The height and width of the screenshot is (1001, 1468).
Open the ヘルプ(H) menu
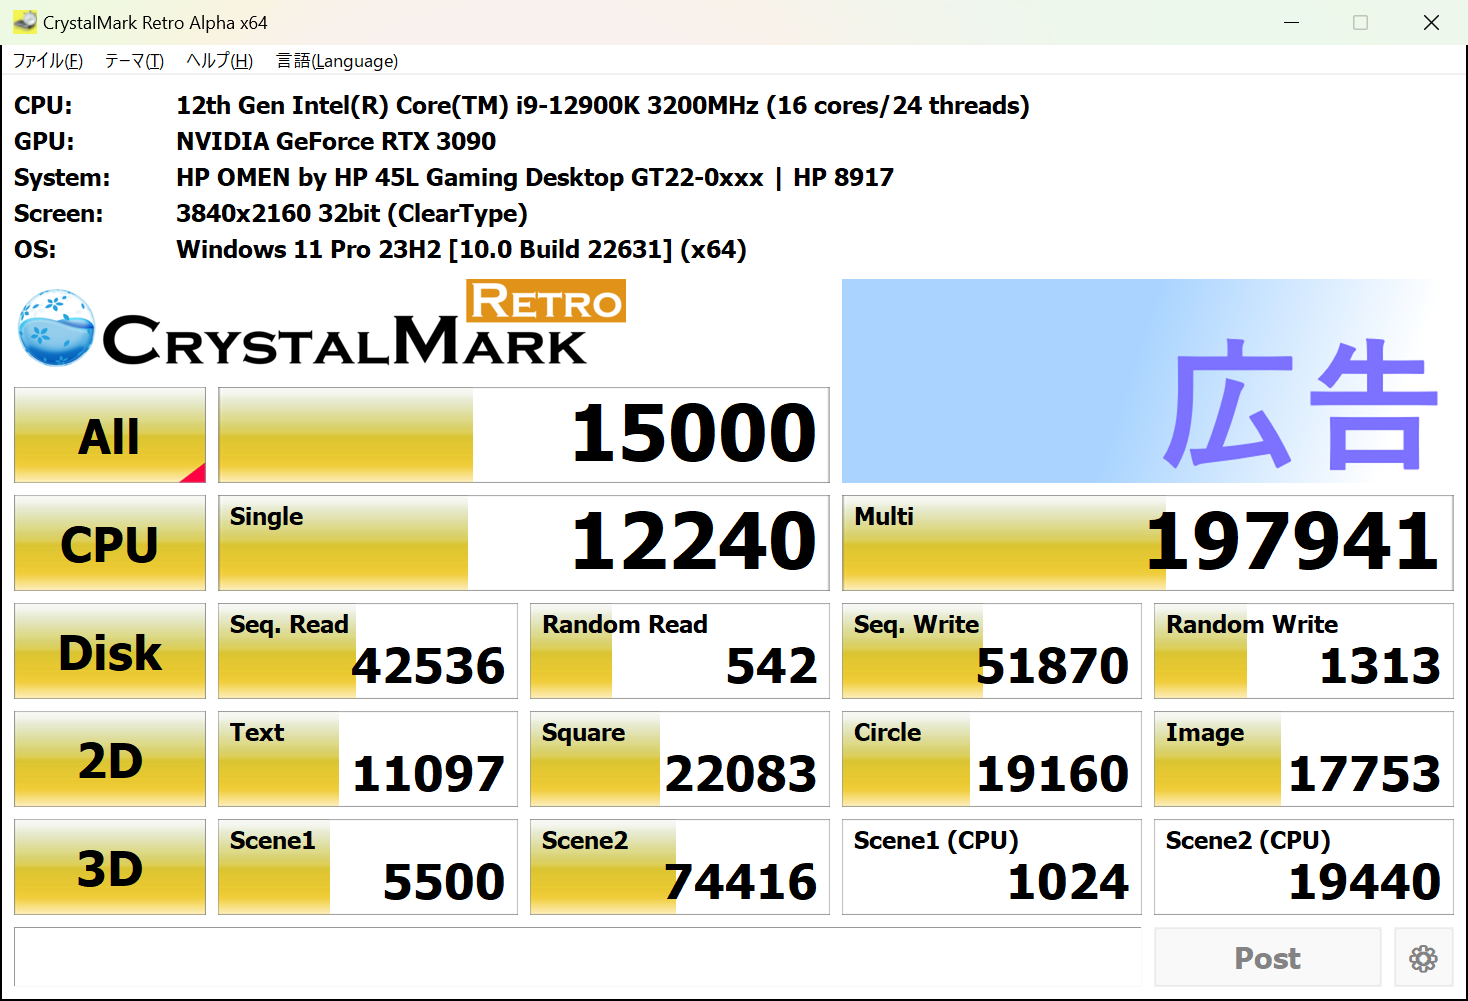coord(219,61)
